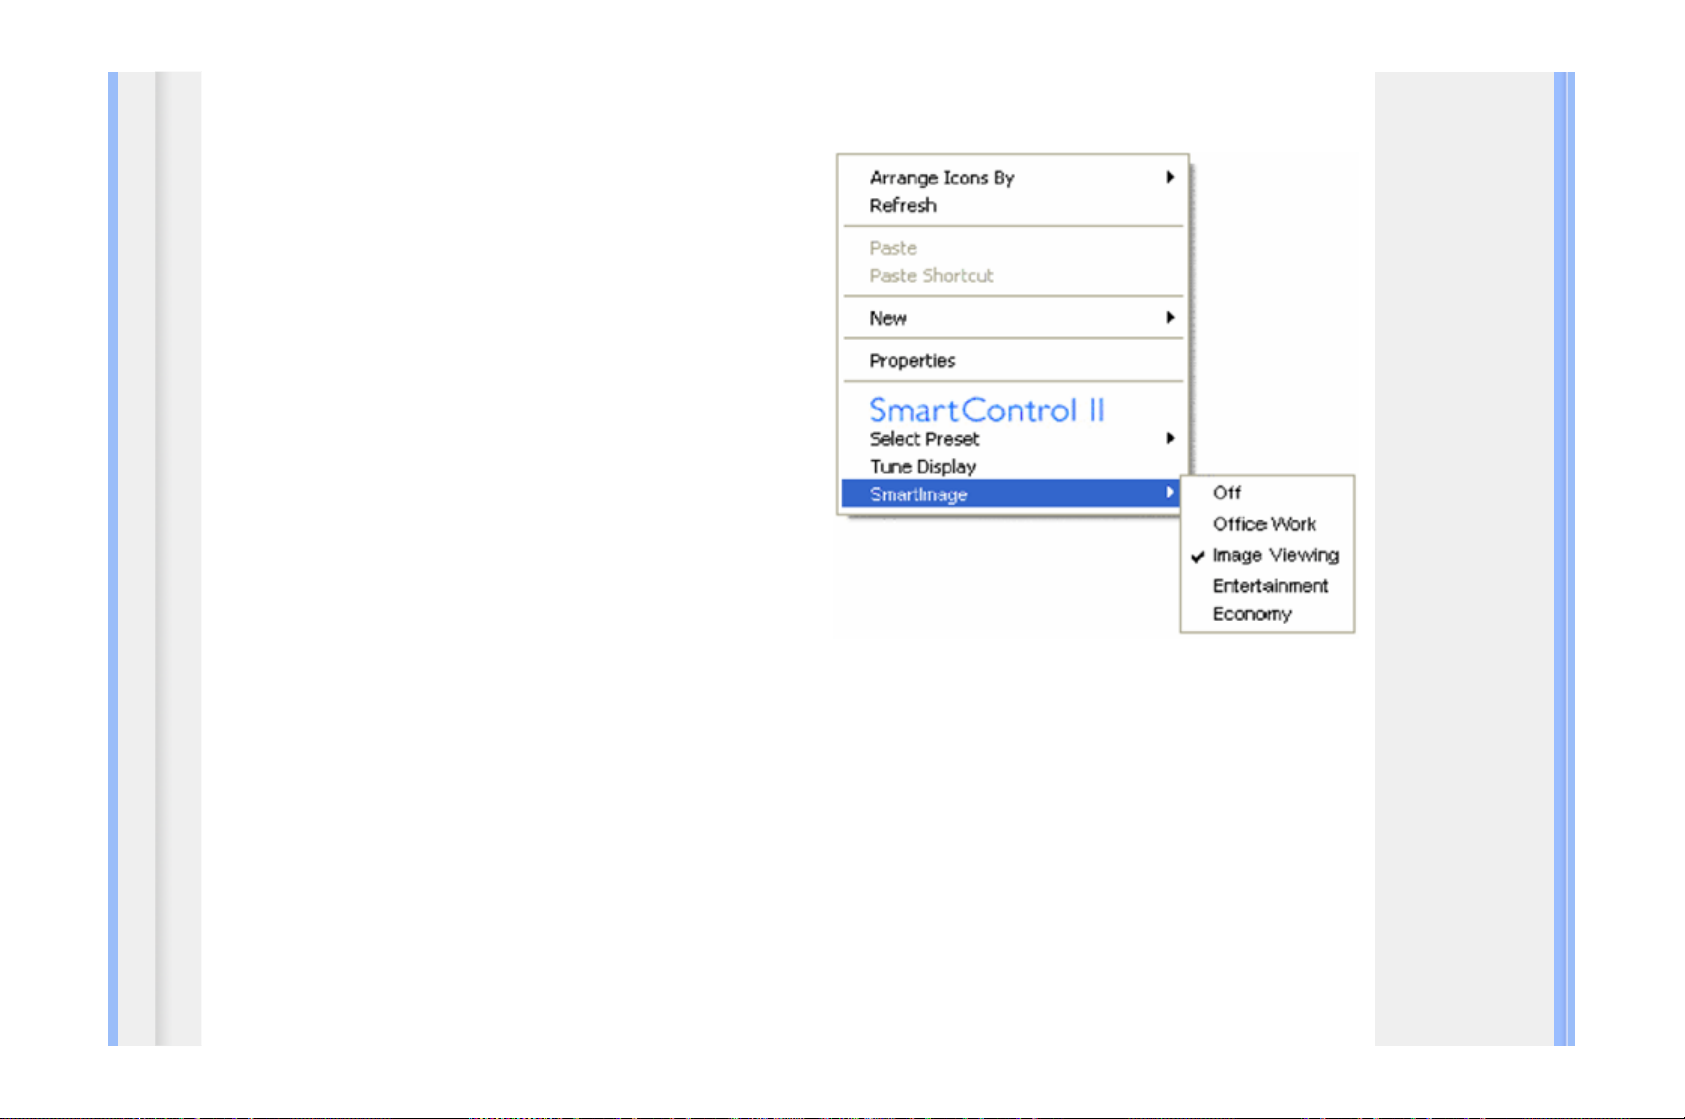
Task: Enable the Economy SmartImage mode
Action: (1252, 614)
